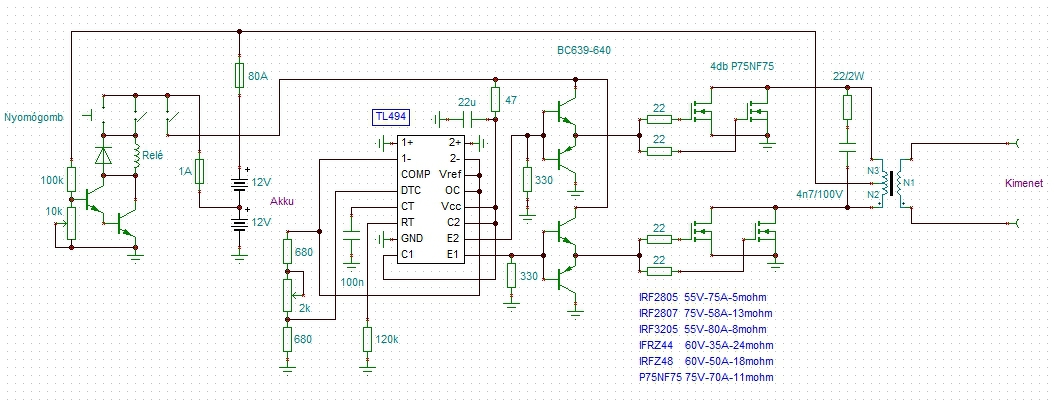Click the 80A value text

point(258,77)
